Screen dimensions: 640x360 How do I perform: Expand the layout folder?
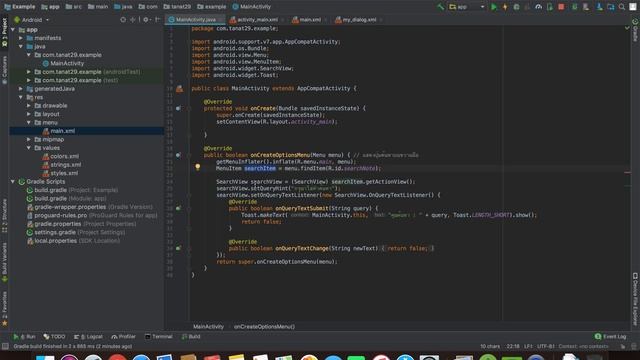coord(29,114)
